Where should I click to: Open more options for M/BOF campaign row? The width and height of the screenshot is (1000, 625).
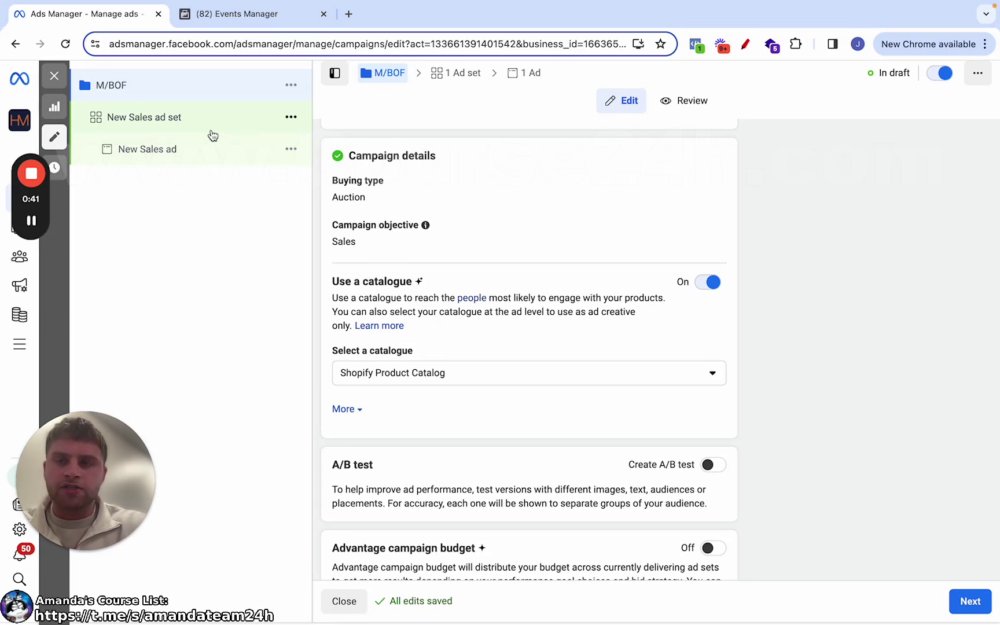[x=291, y=85]
